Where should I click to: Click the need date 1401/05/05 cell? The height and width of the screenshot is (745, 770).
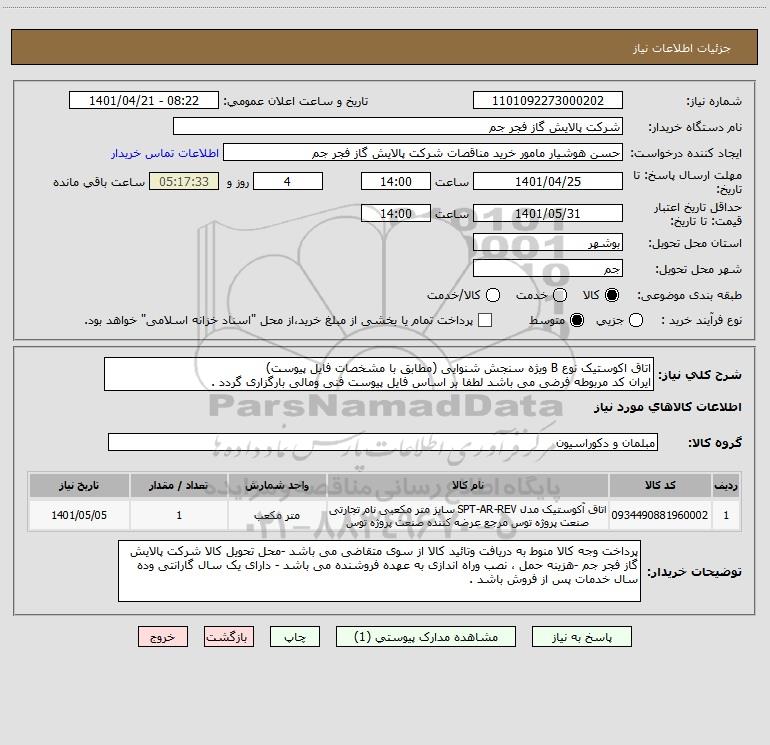(79, 515)
